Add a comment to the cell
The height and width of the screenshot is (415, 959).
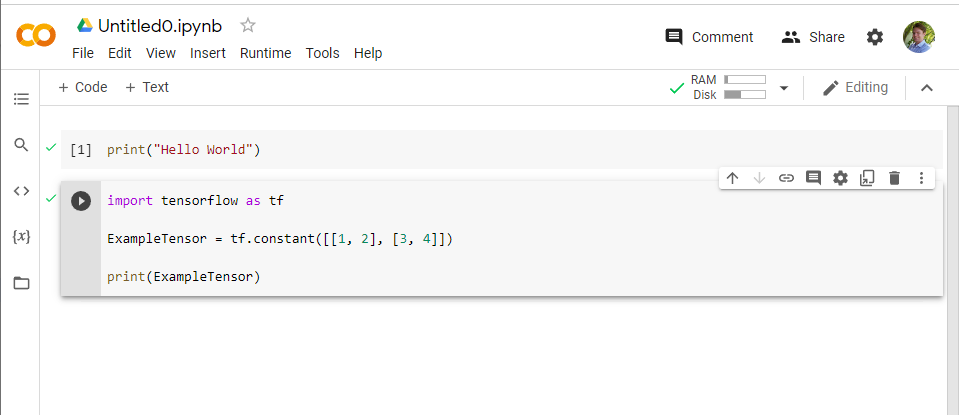tap(813, 178)
